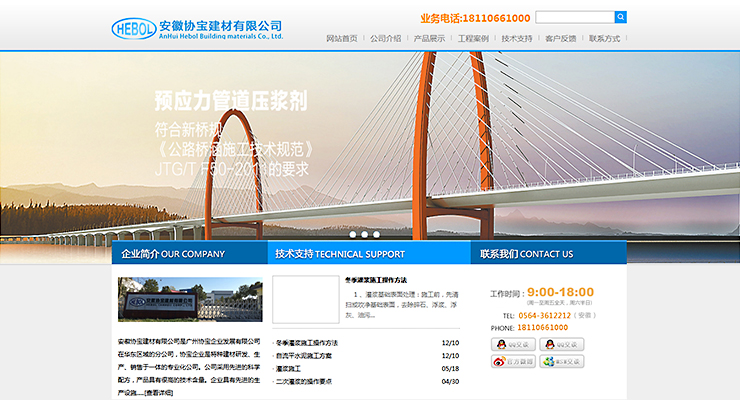Screen dimensions: 740x400
Task: Select the first carousel slide dot
Action: tap(353, 234)
